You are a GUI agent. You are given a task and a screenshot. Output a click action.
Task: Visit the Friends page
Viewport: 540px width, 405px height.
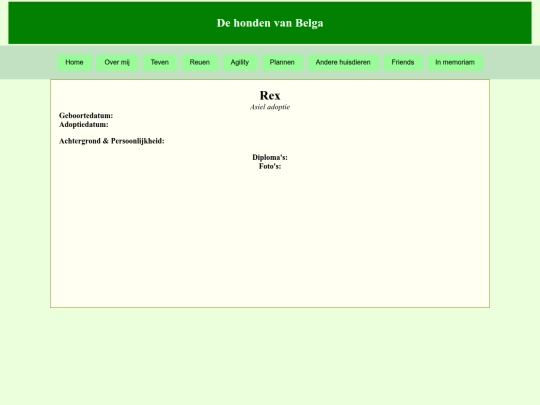[x=403, y=62]
